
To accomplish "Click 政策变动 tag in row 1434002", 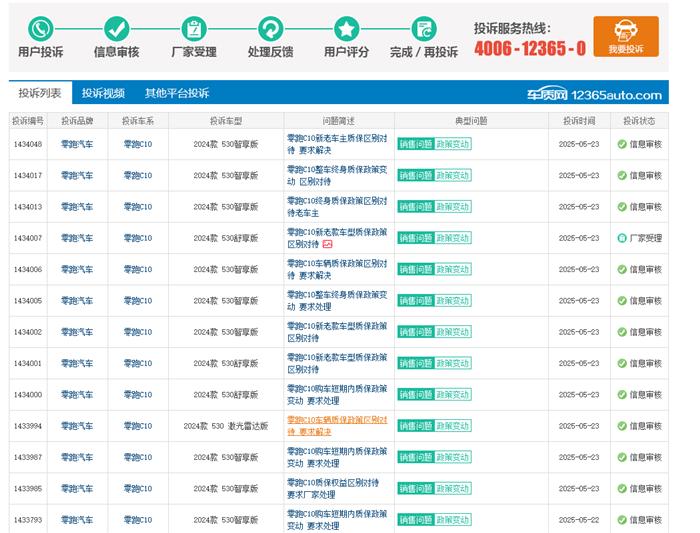I will [453, 332].
